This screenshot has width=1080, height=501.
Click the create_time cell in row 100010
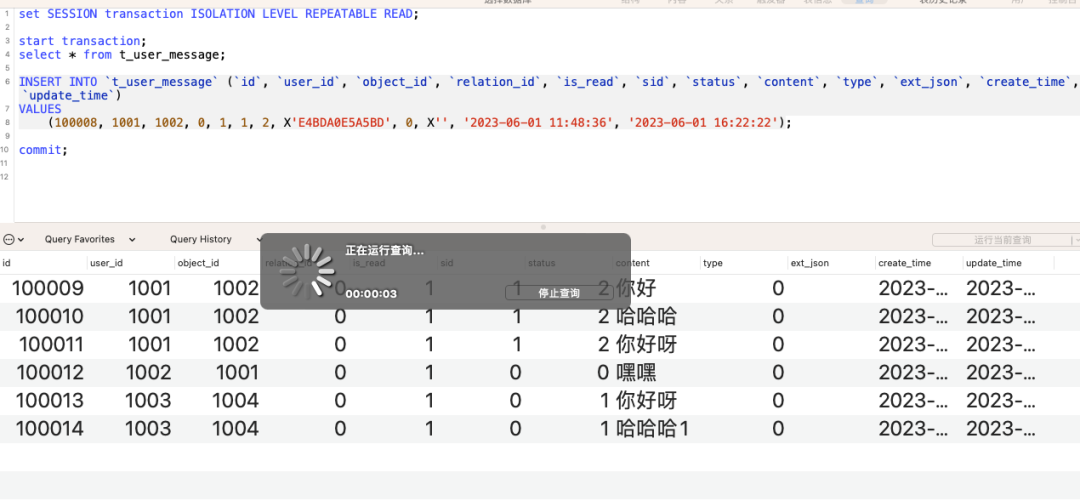(913, 316)
